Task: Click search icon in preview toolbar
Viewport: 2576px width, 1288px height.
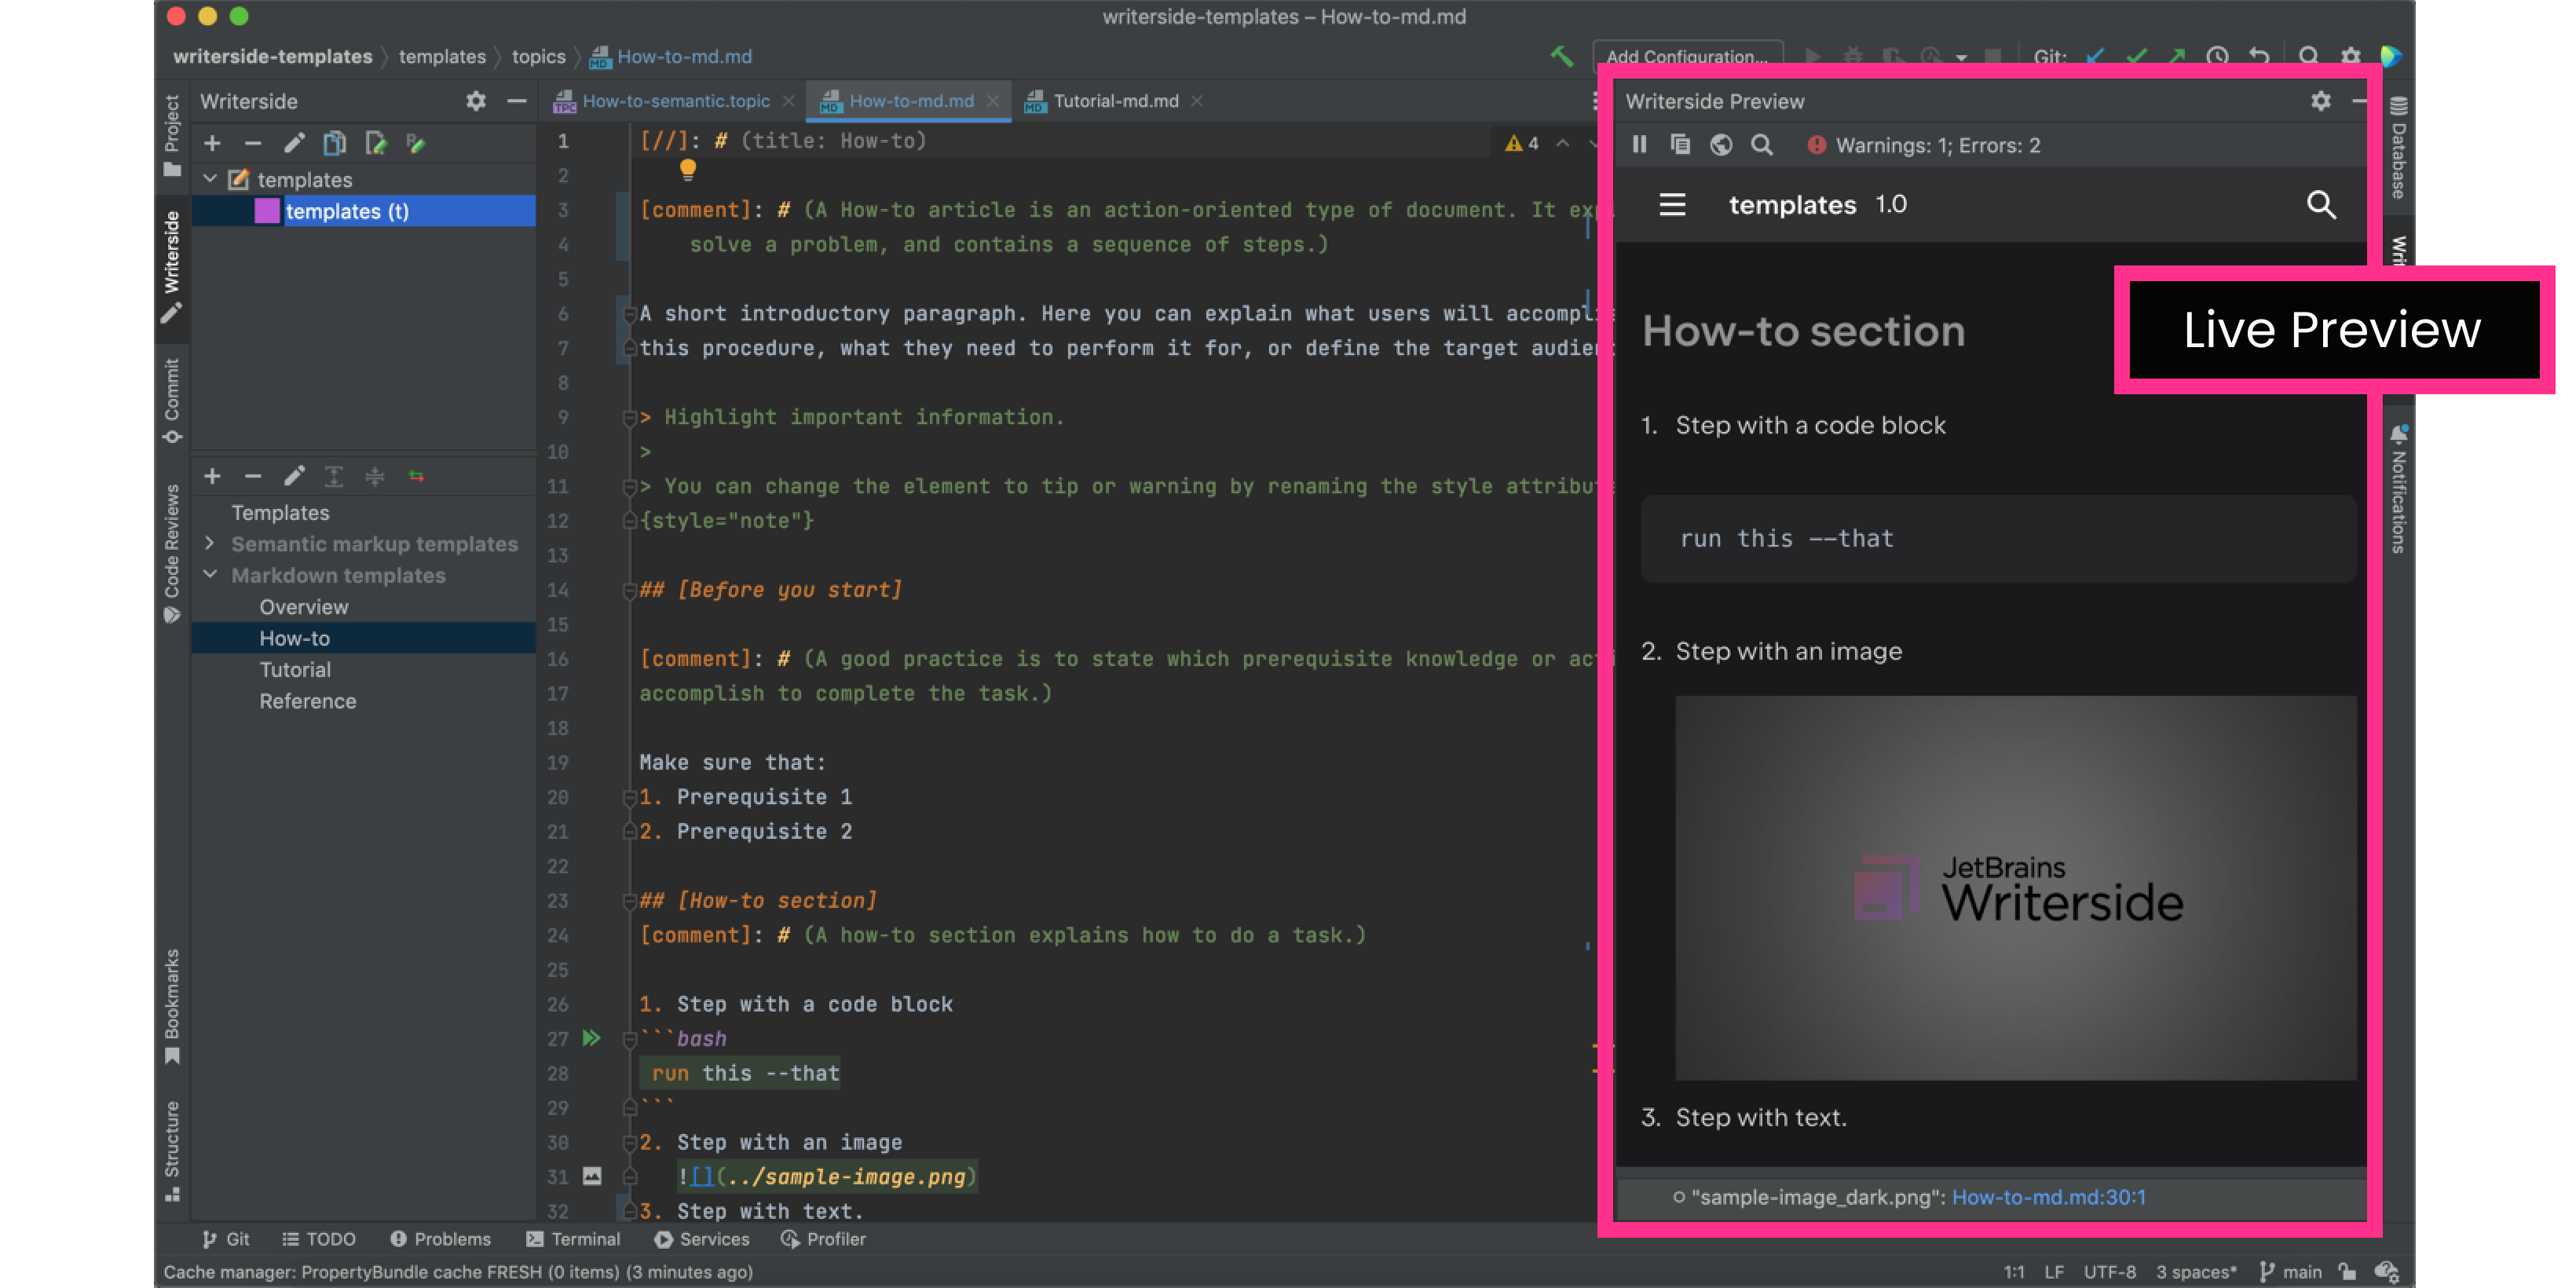Action: (x=1762, y=145)
